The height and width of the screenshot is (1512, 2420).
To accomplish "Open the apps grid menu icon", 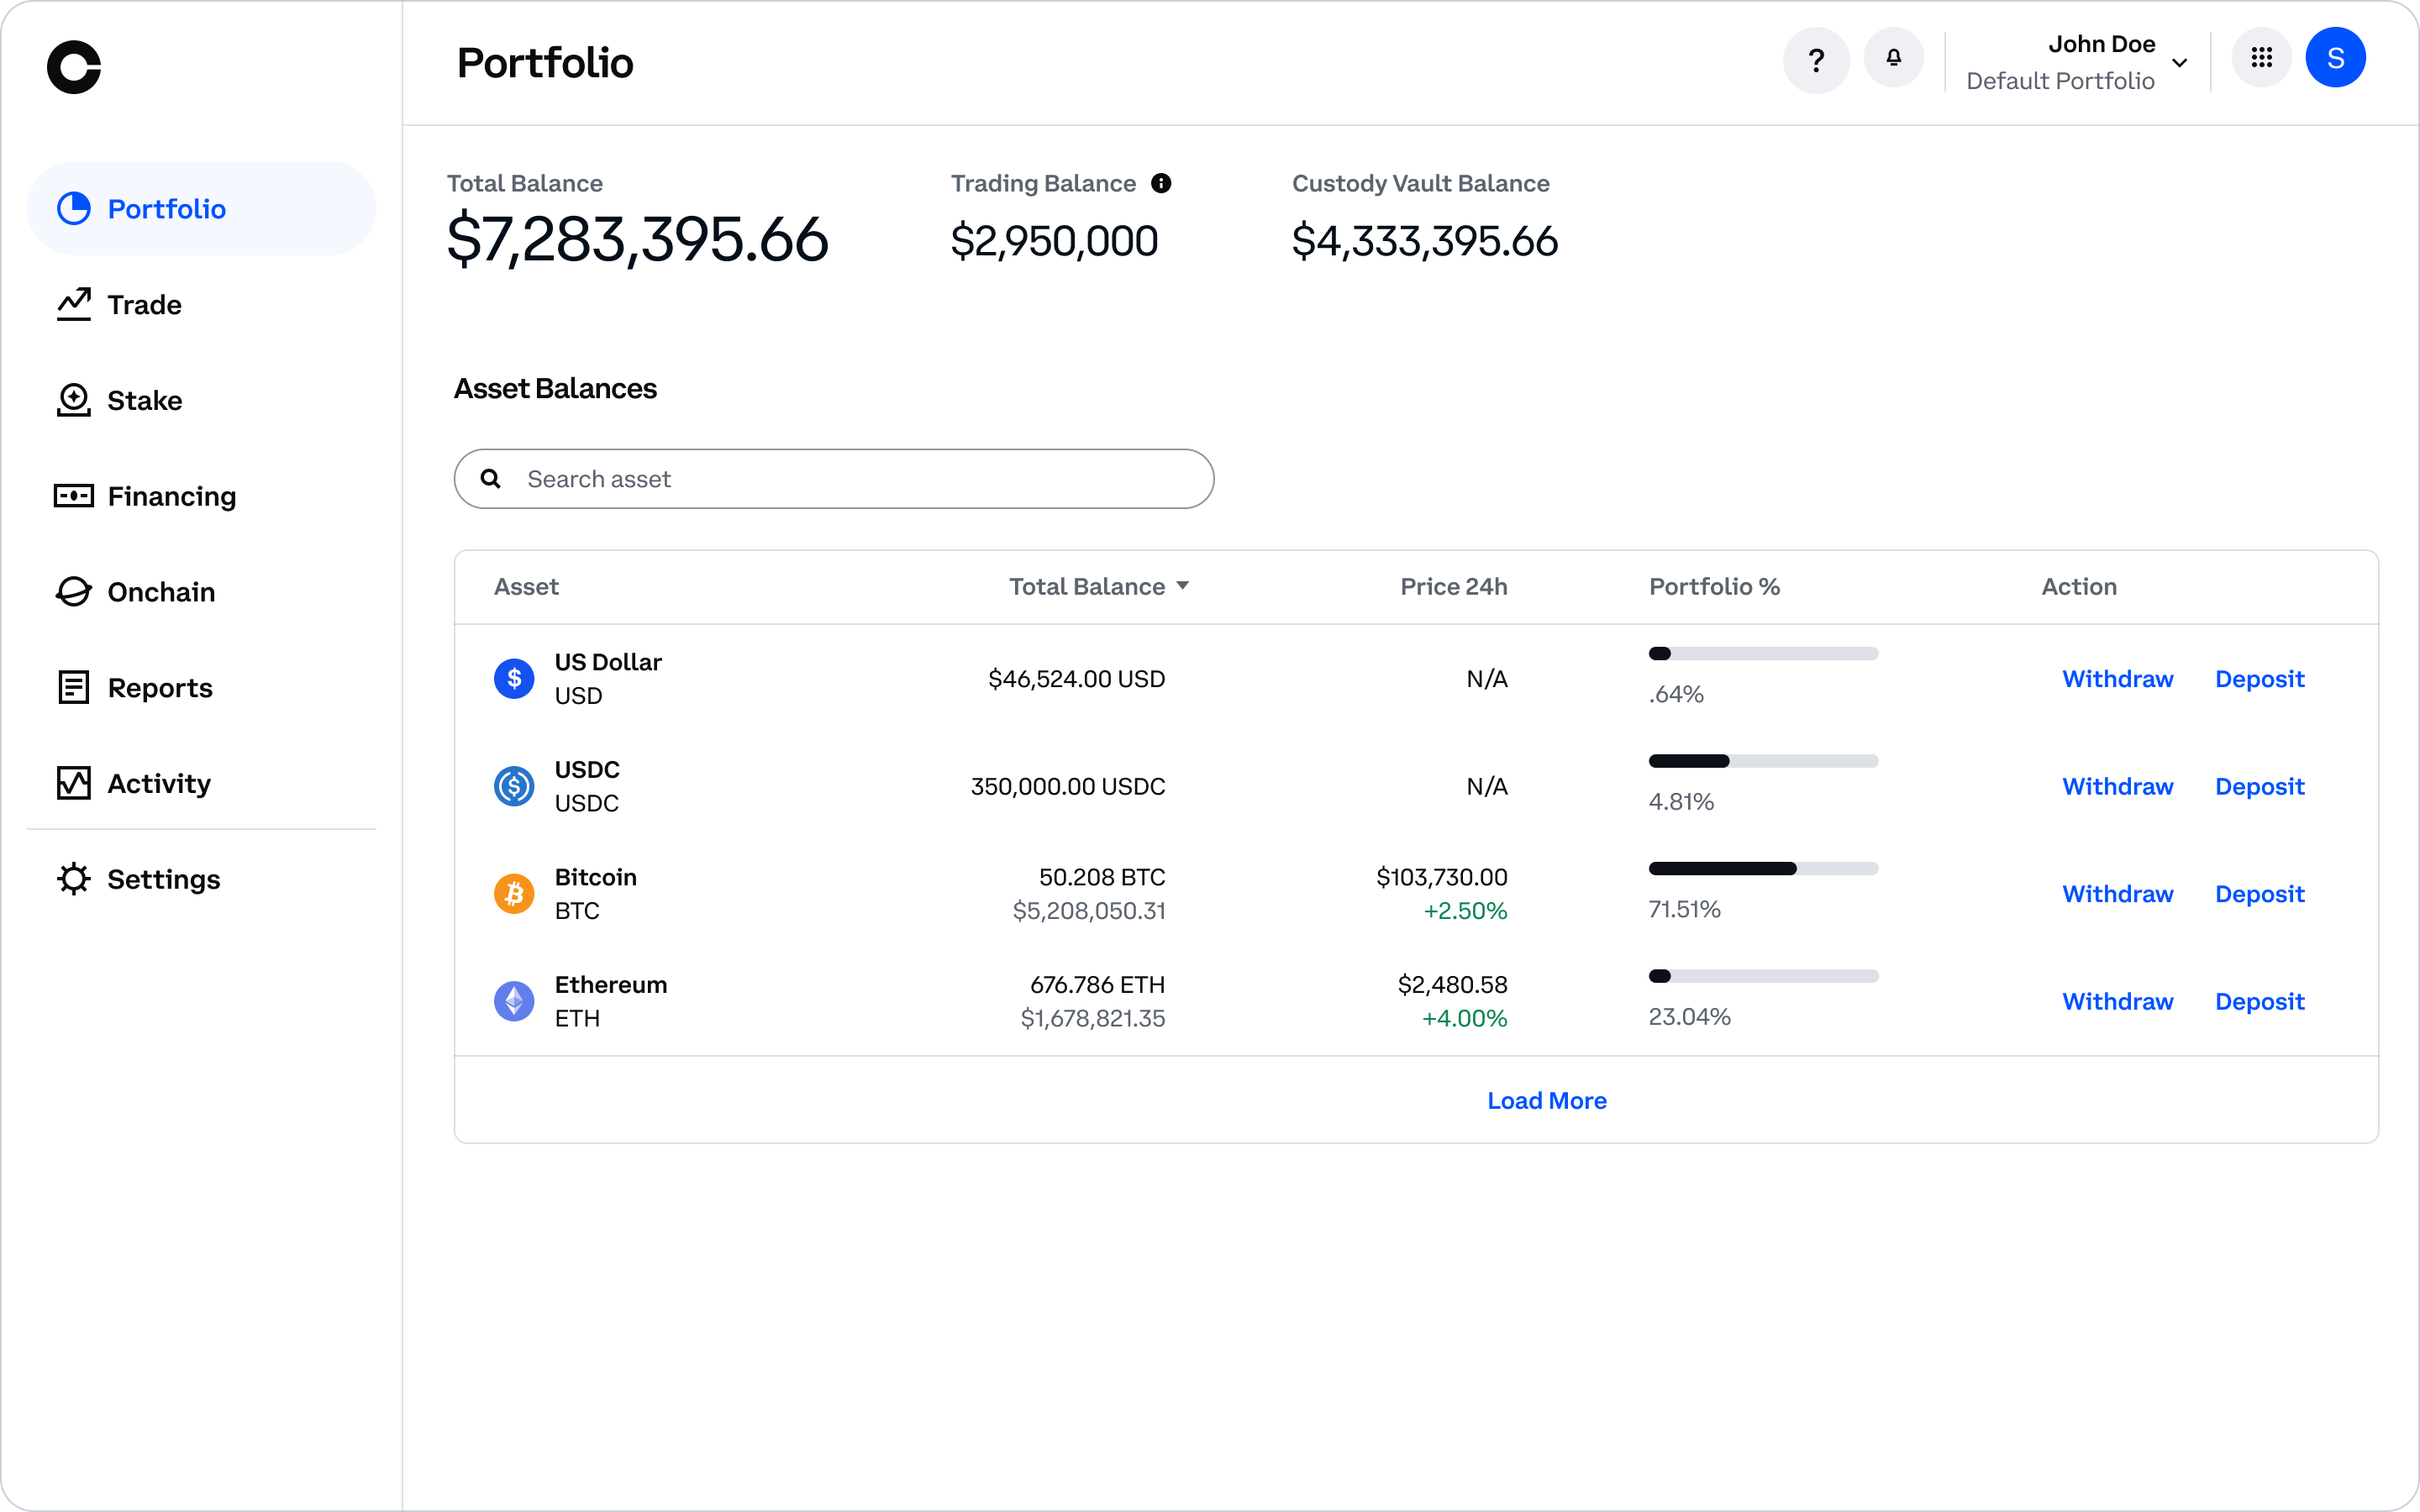I will [x=2261, y=58].
